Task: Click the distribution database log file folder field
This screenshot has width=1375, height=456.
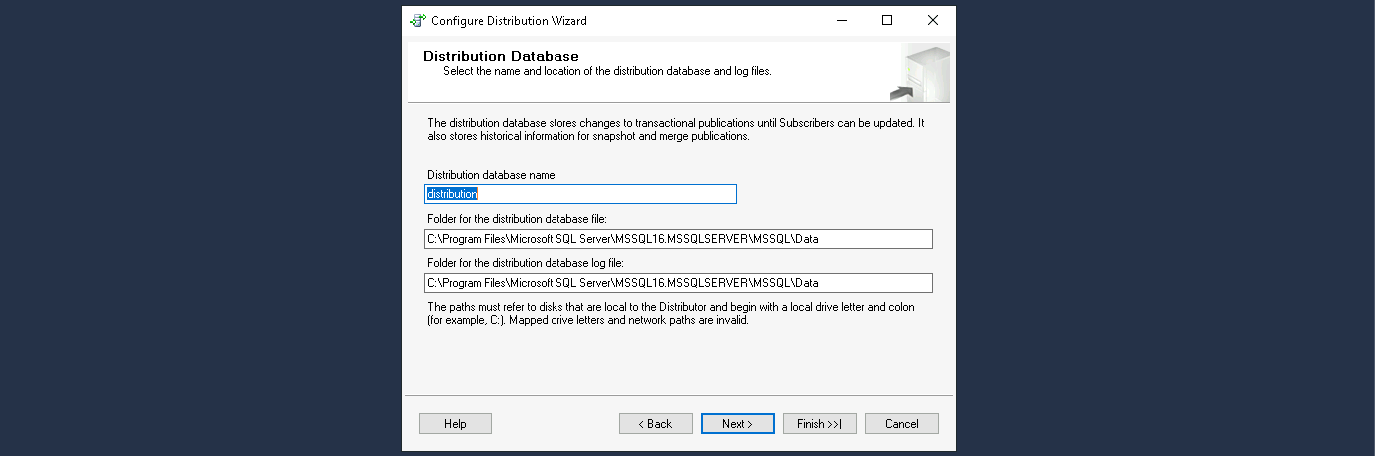Action: click(x=677, y=283)
